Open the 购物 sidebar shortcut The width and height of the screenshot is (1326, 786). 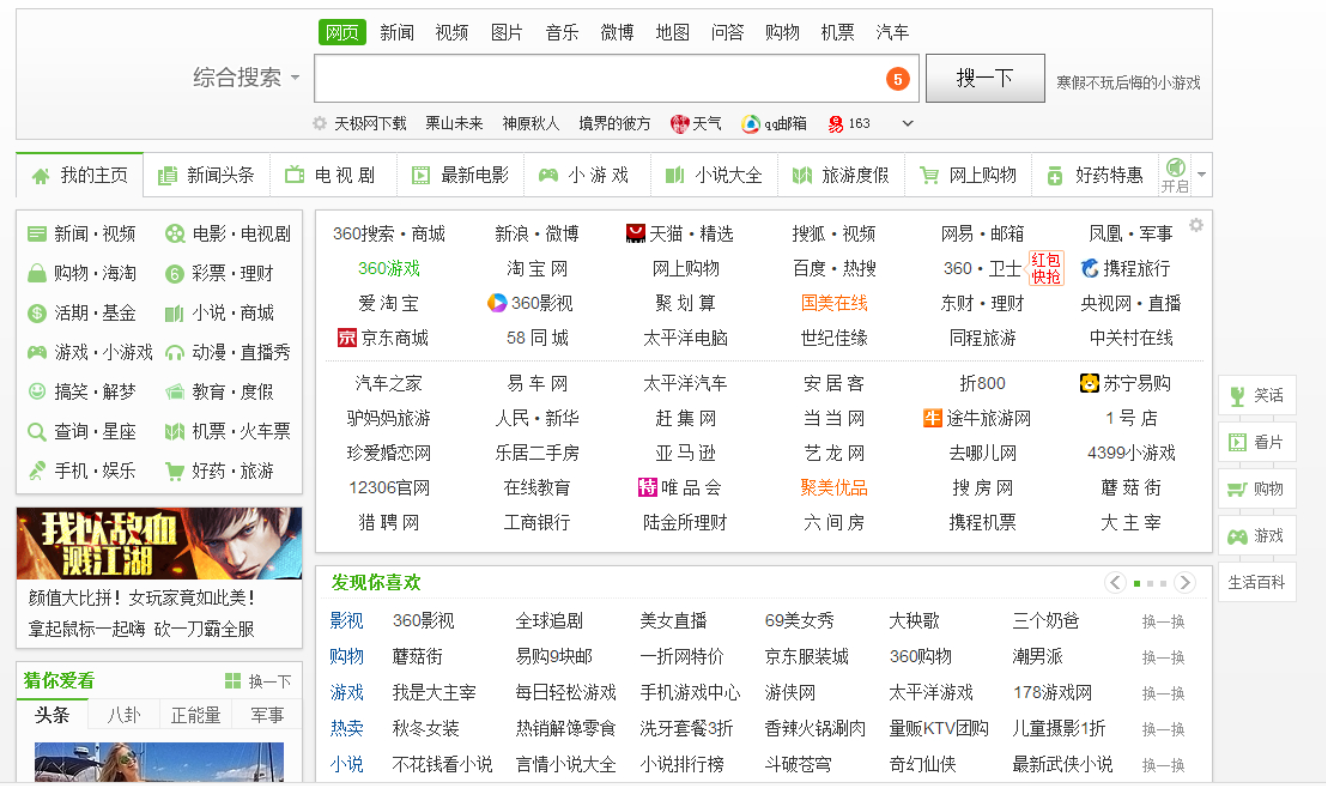pyautogui.click(x=1257, y=488)
